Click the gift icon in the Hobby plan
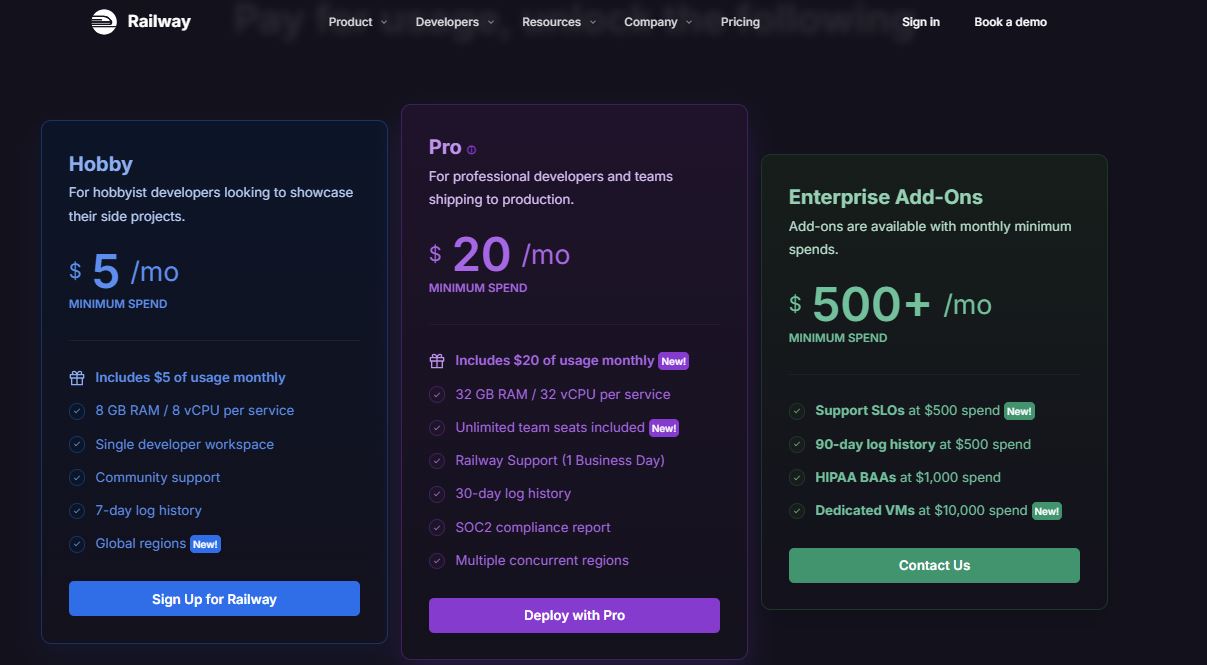 point(77,378)
